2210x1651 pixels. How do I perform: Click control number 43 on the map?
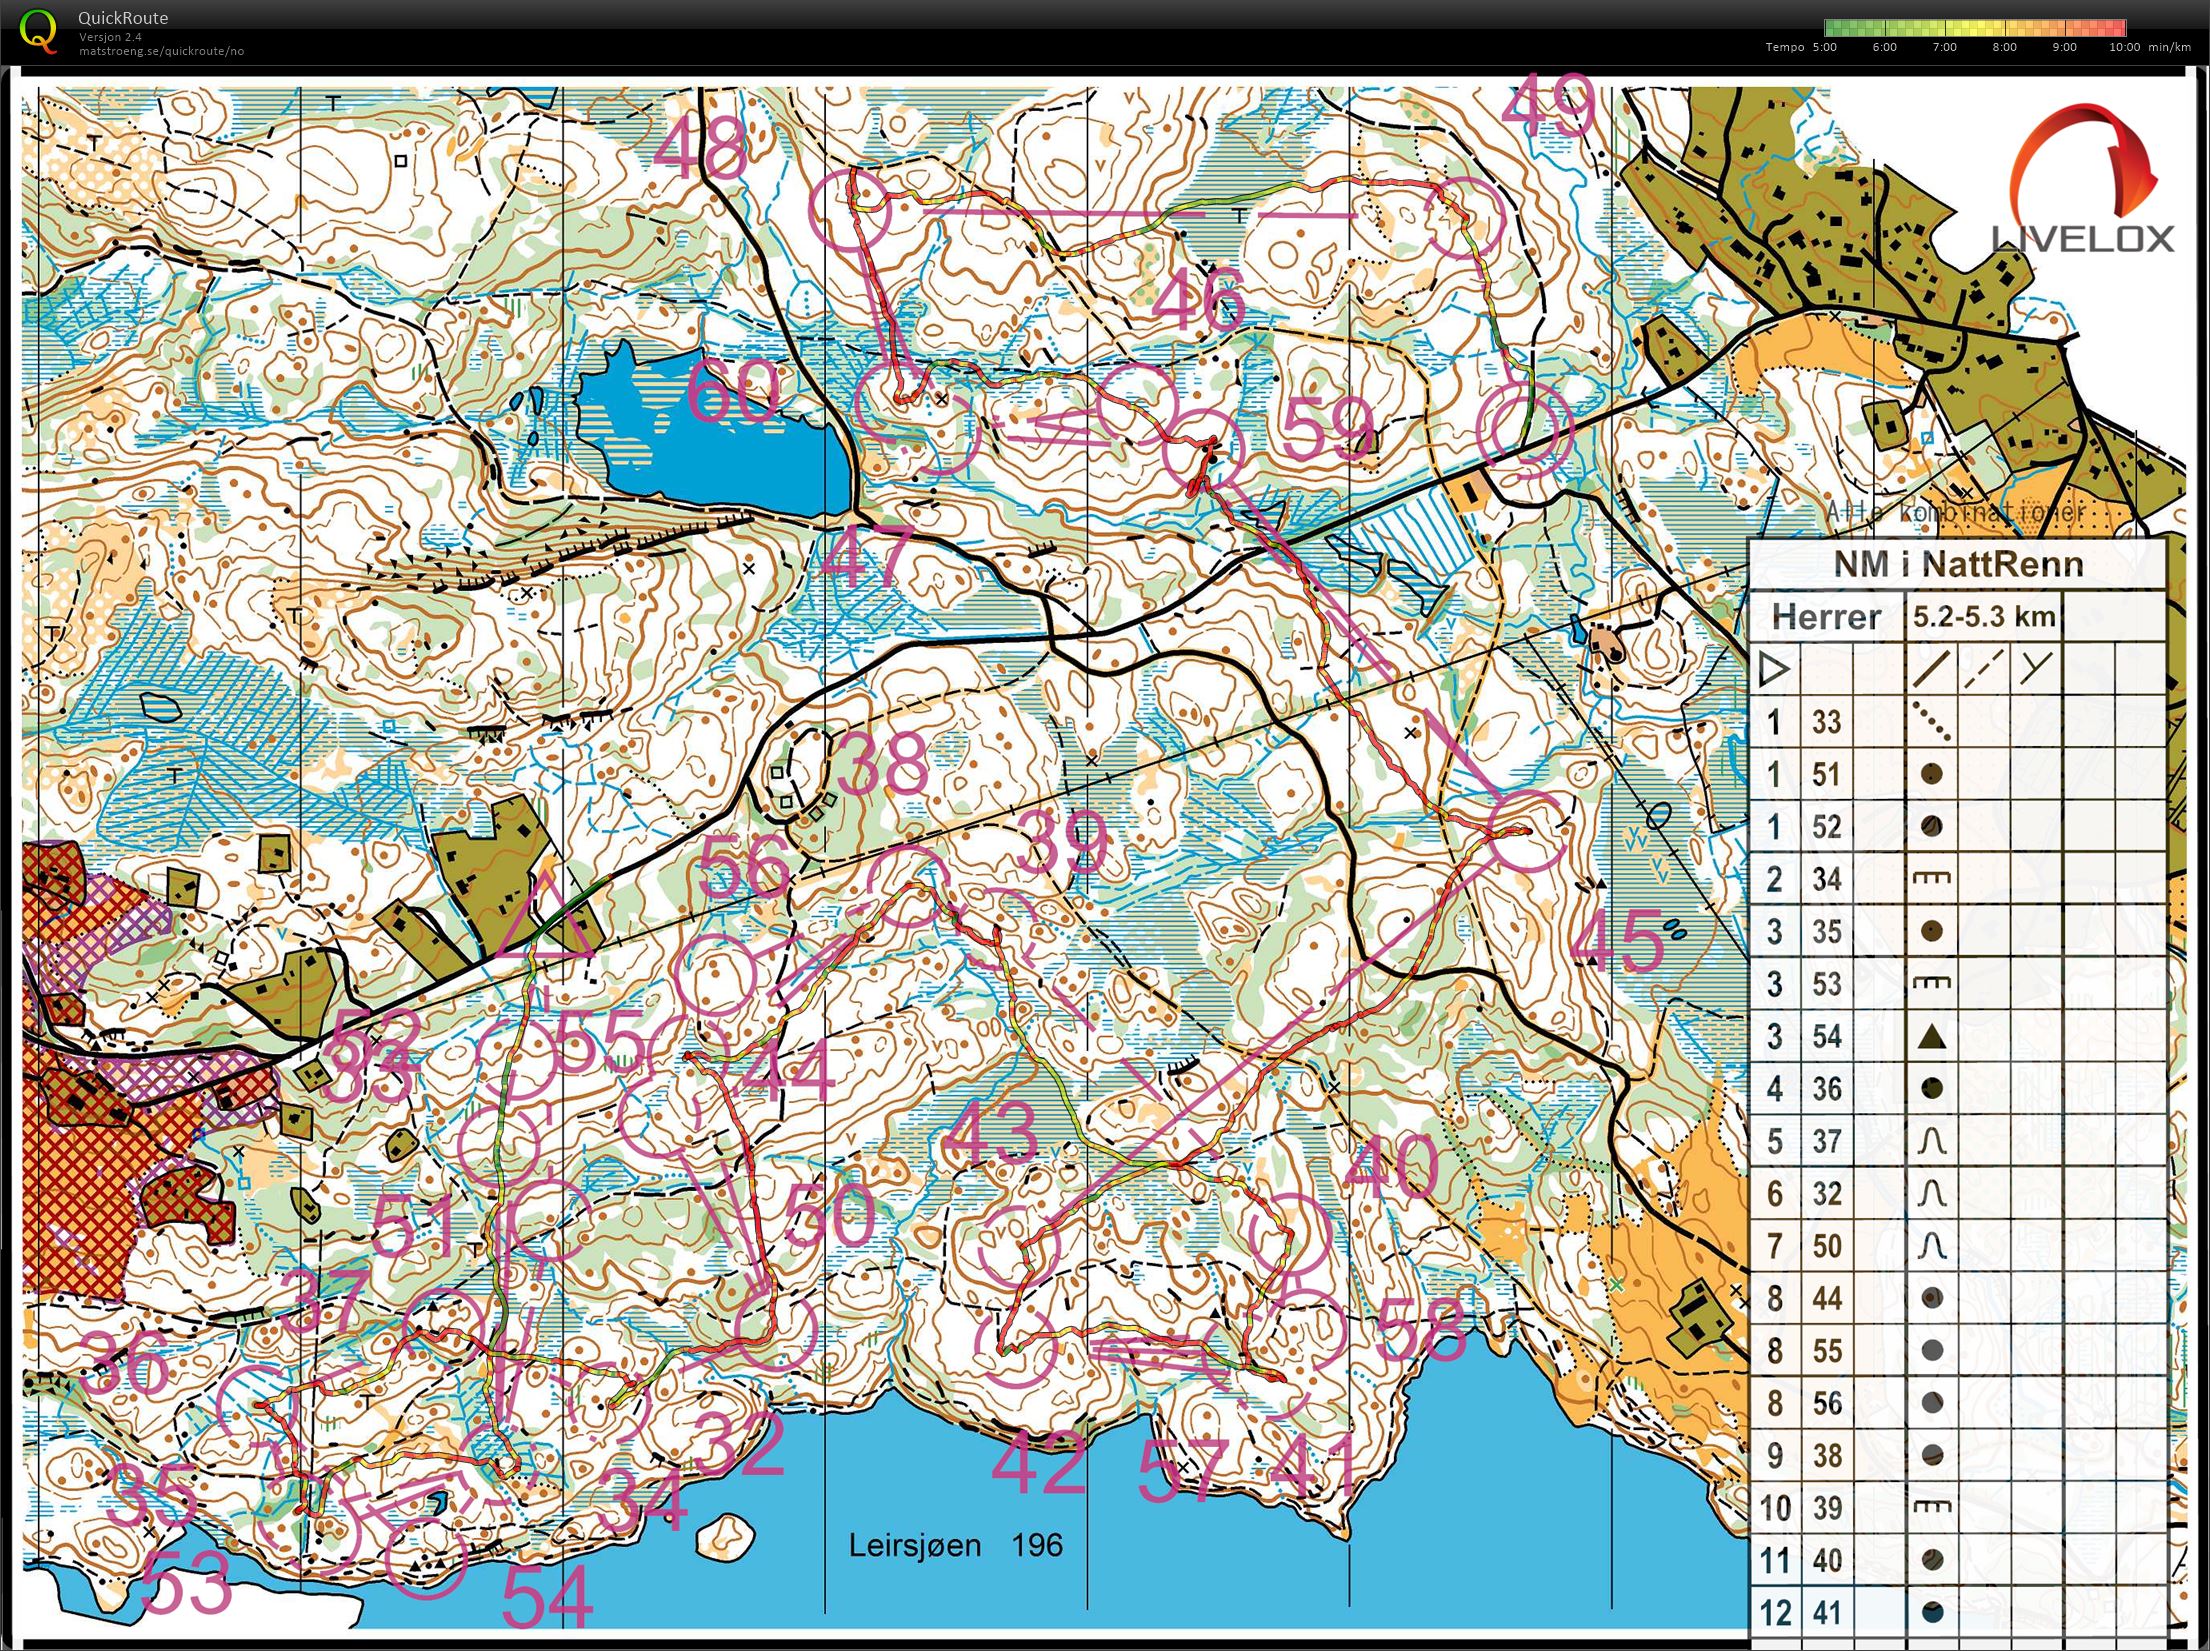(991, 1132)
